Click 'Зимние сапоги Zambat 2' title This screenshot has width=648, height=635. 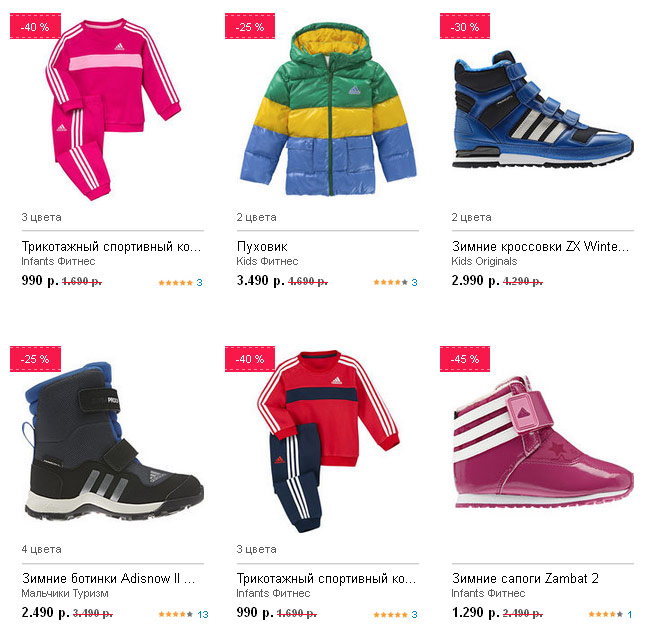(525, 578)
